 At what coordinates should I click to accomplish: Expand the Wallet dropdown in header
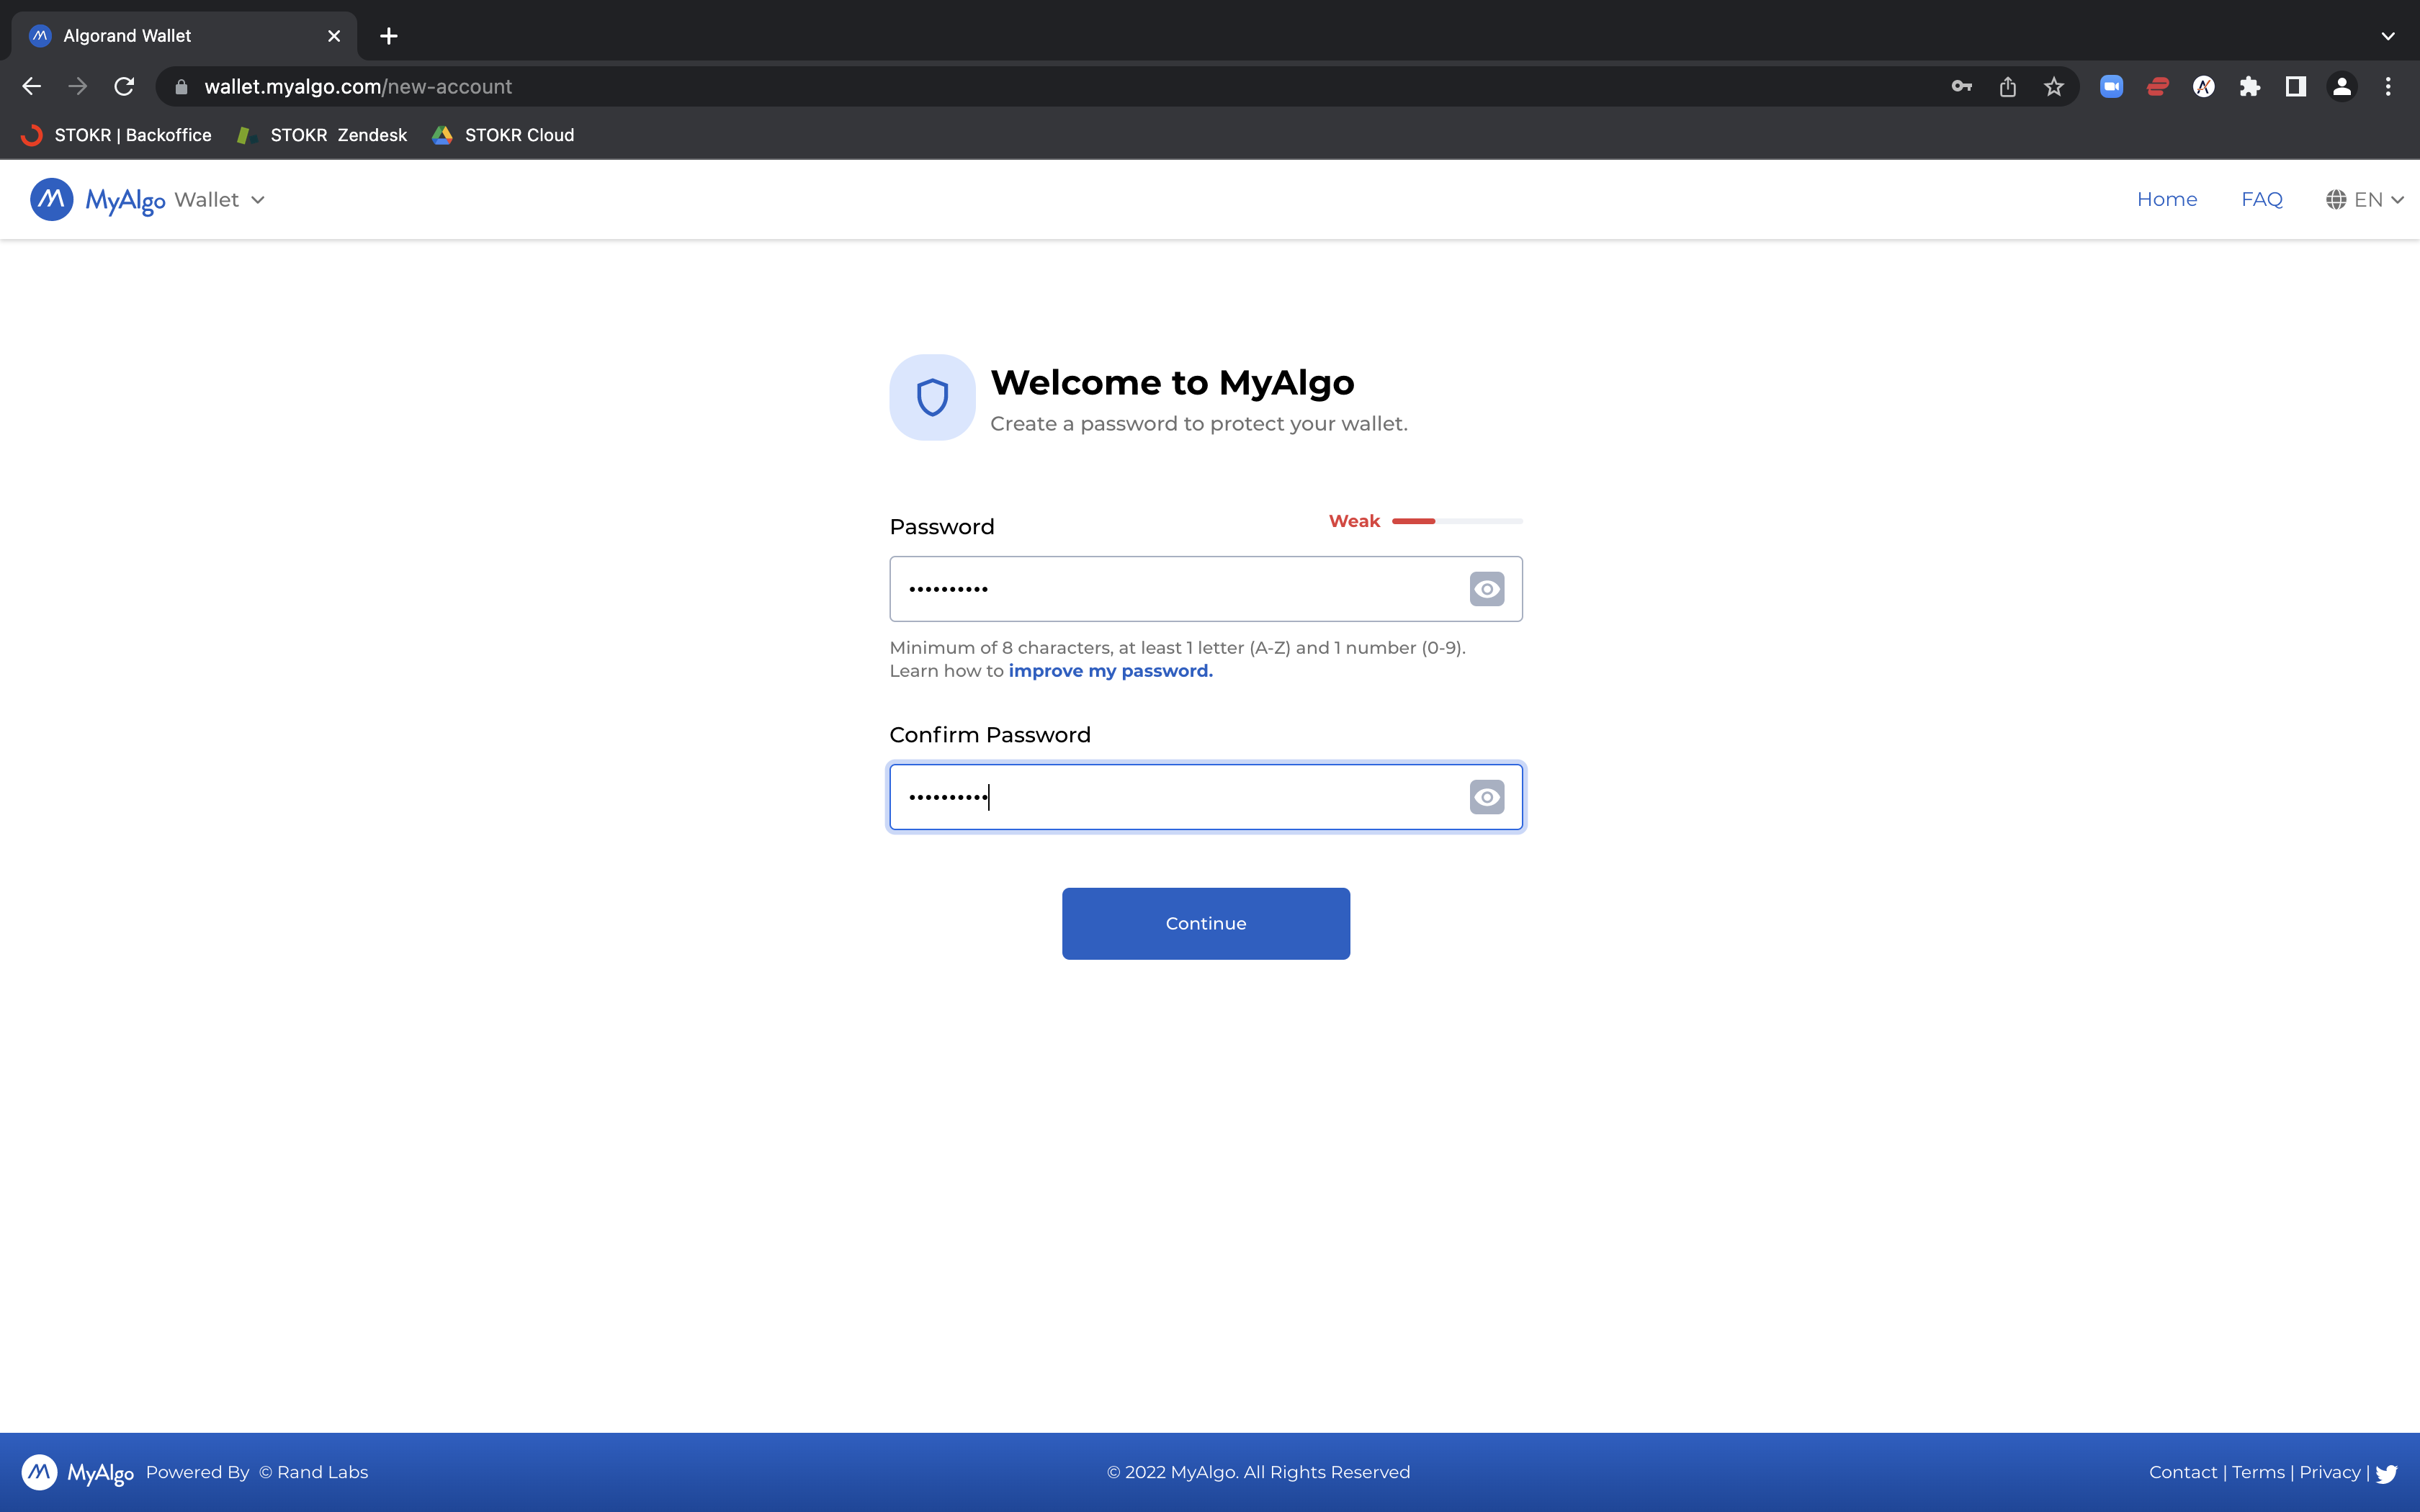(x=219, y=200)
